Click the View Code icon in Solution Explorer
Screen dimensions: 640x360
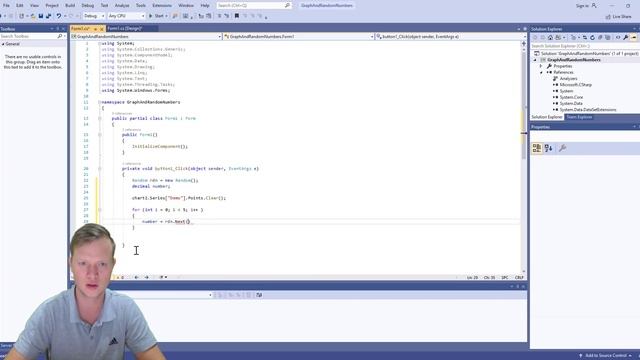coord(618,38)
